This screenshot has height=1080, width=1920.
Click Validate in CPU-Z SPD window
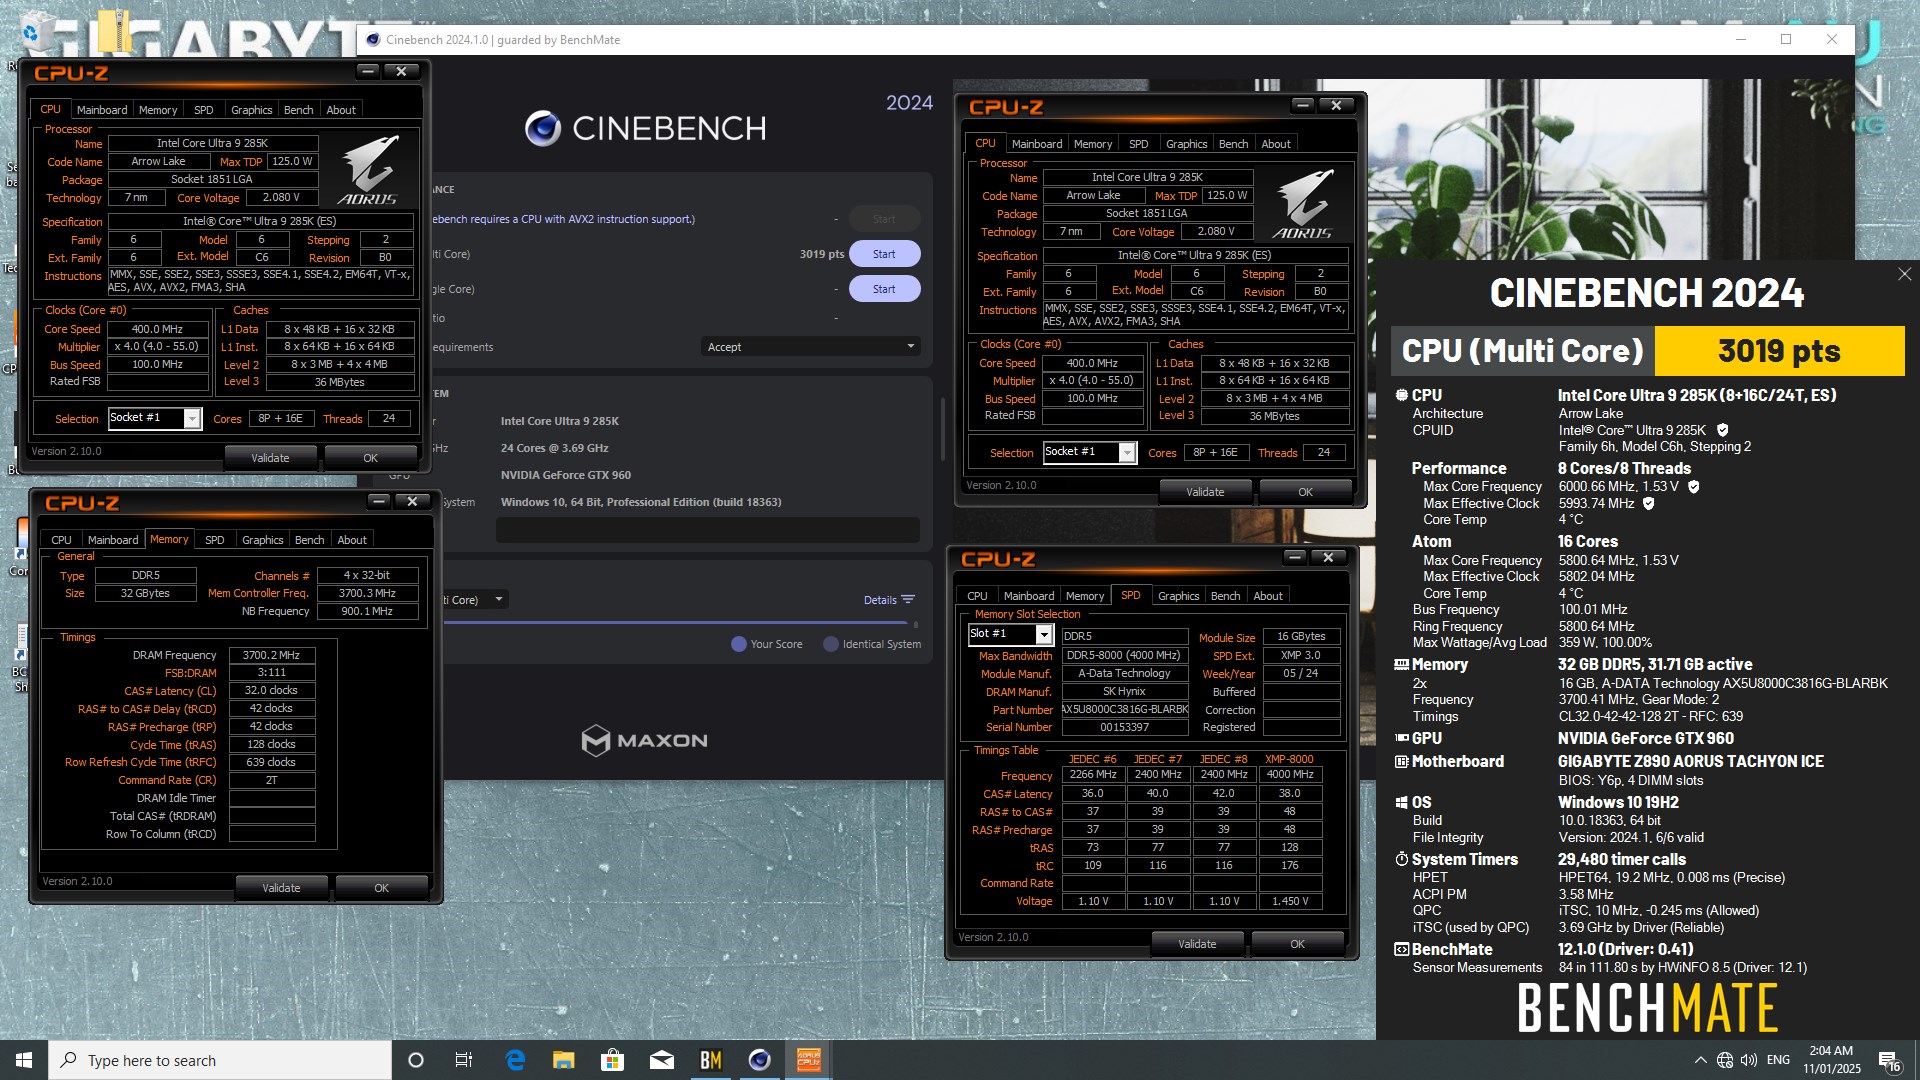coord(1197,944)
